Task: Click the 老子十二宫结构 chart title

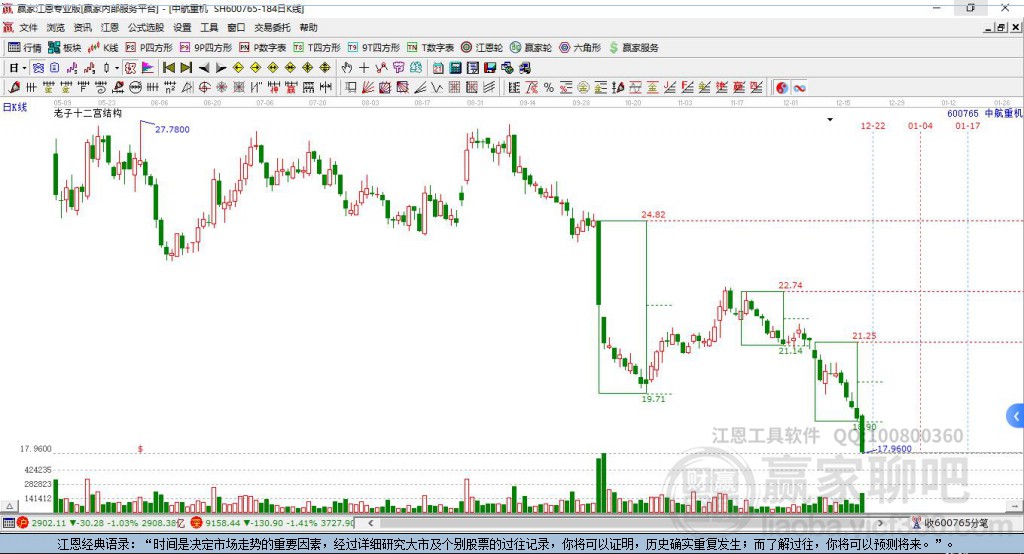Action: pos(88,113)
